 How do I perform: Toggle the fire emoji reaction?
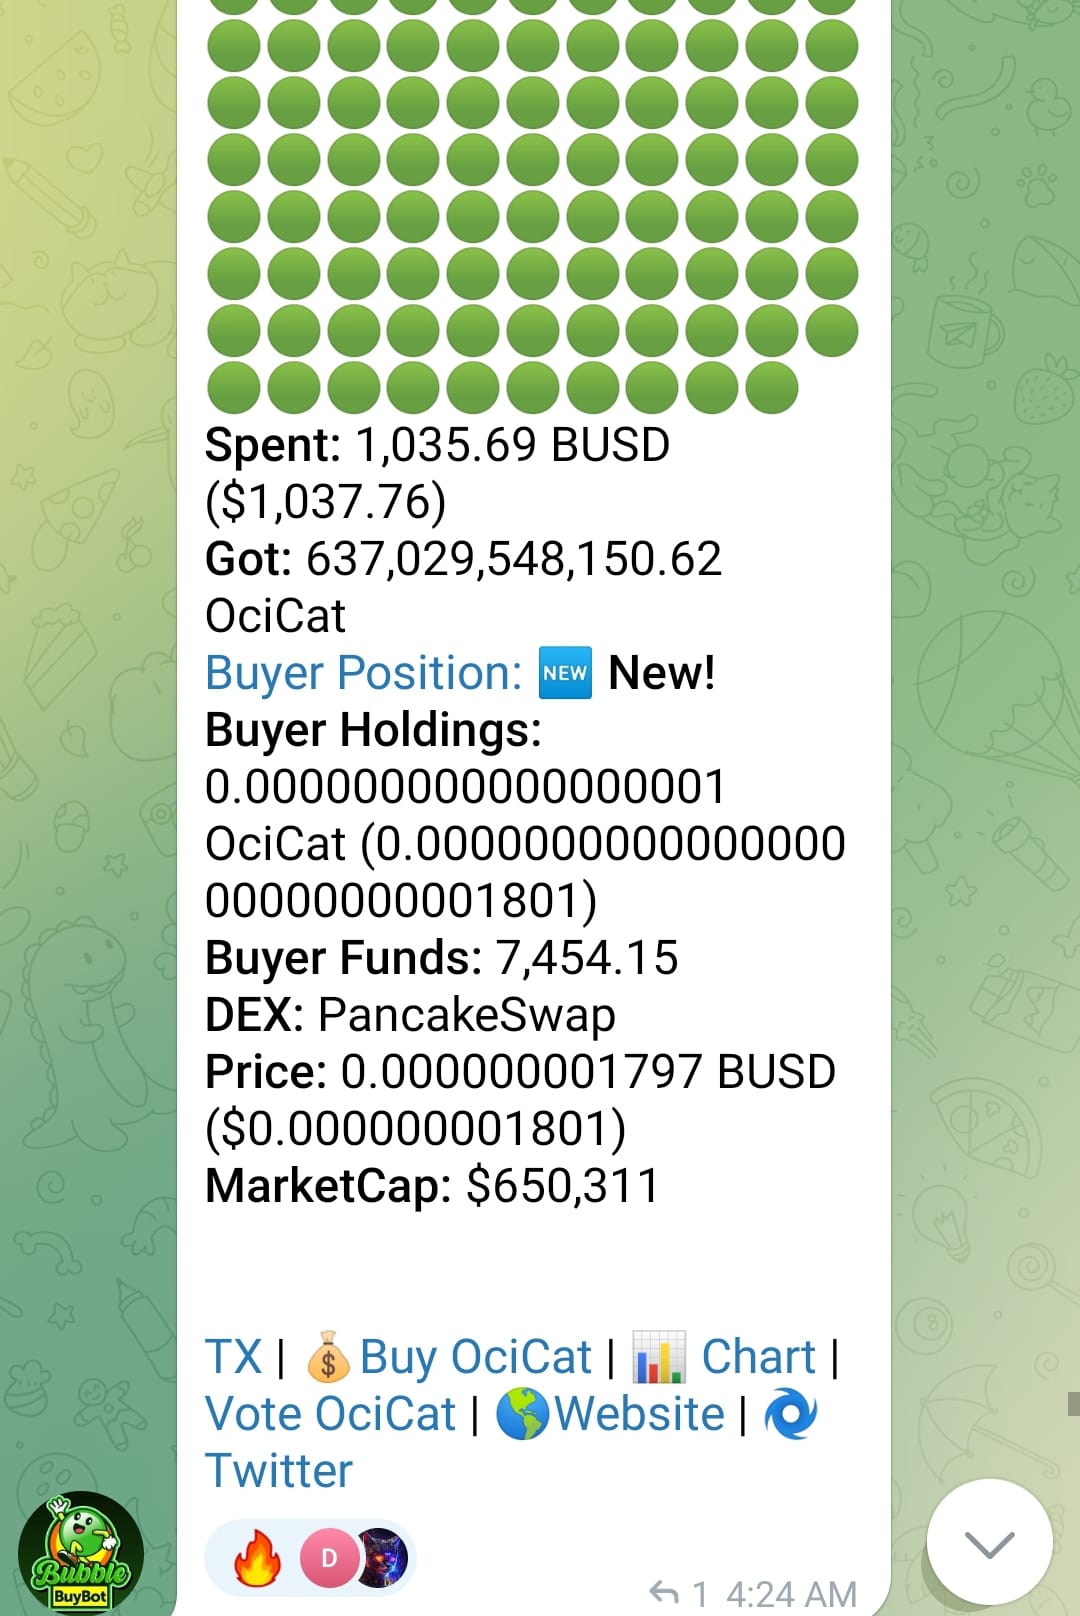256,1558
